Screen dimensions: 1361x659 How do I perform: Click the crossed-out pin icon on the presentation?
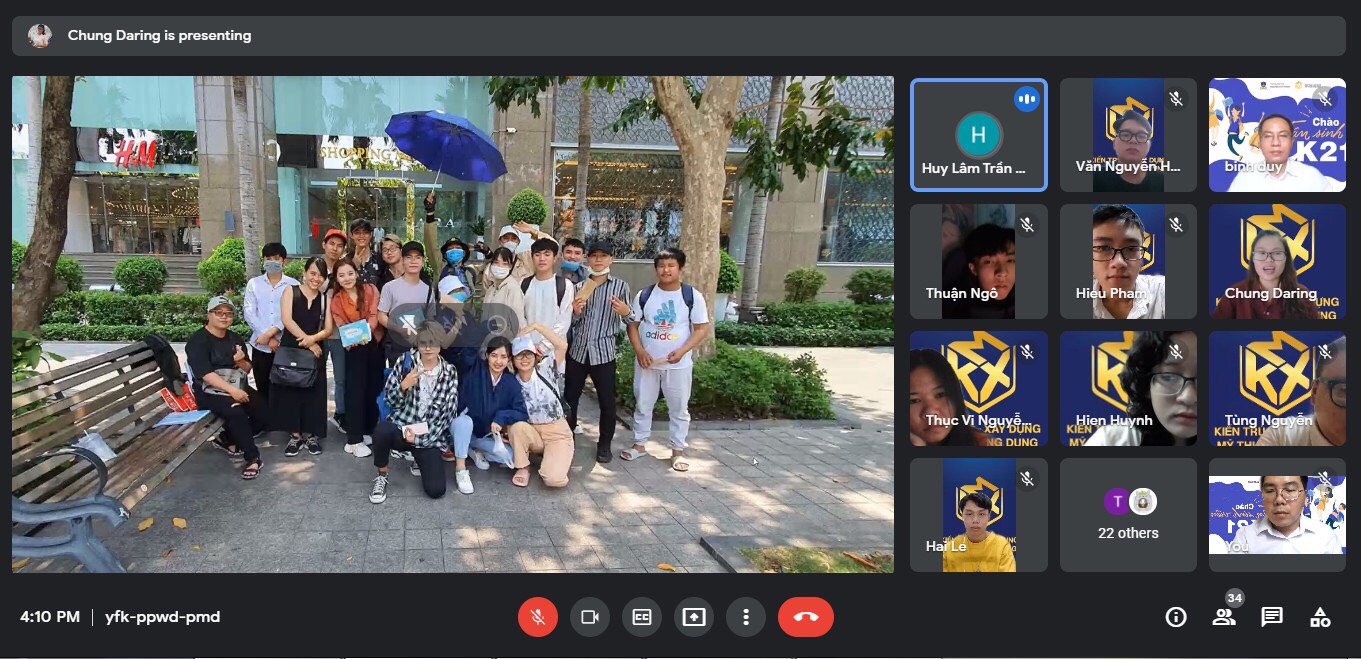(409, 324)
